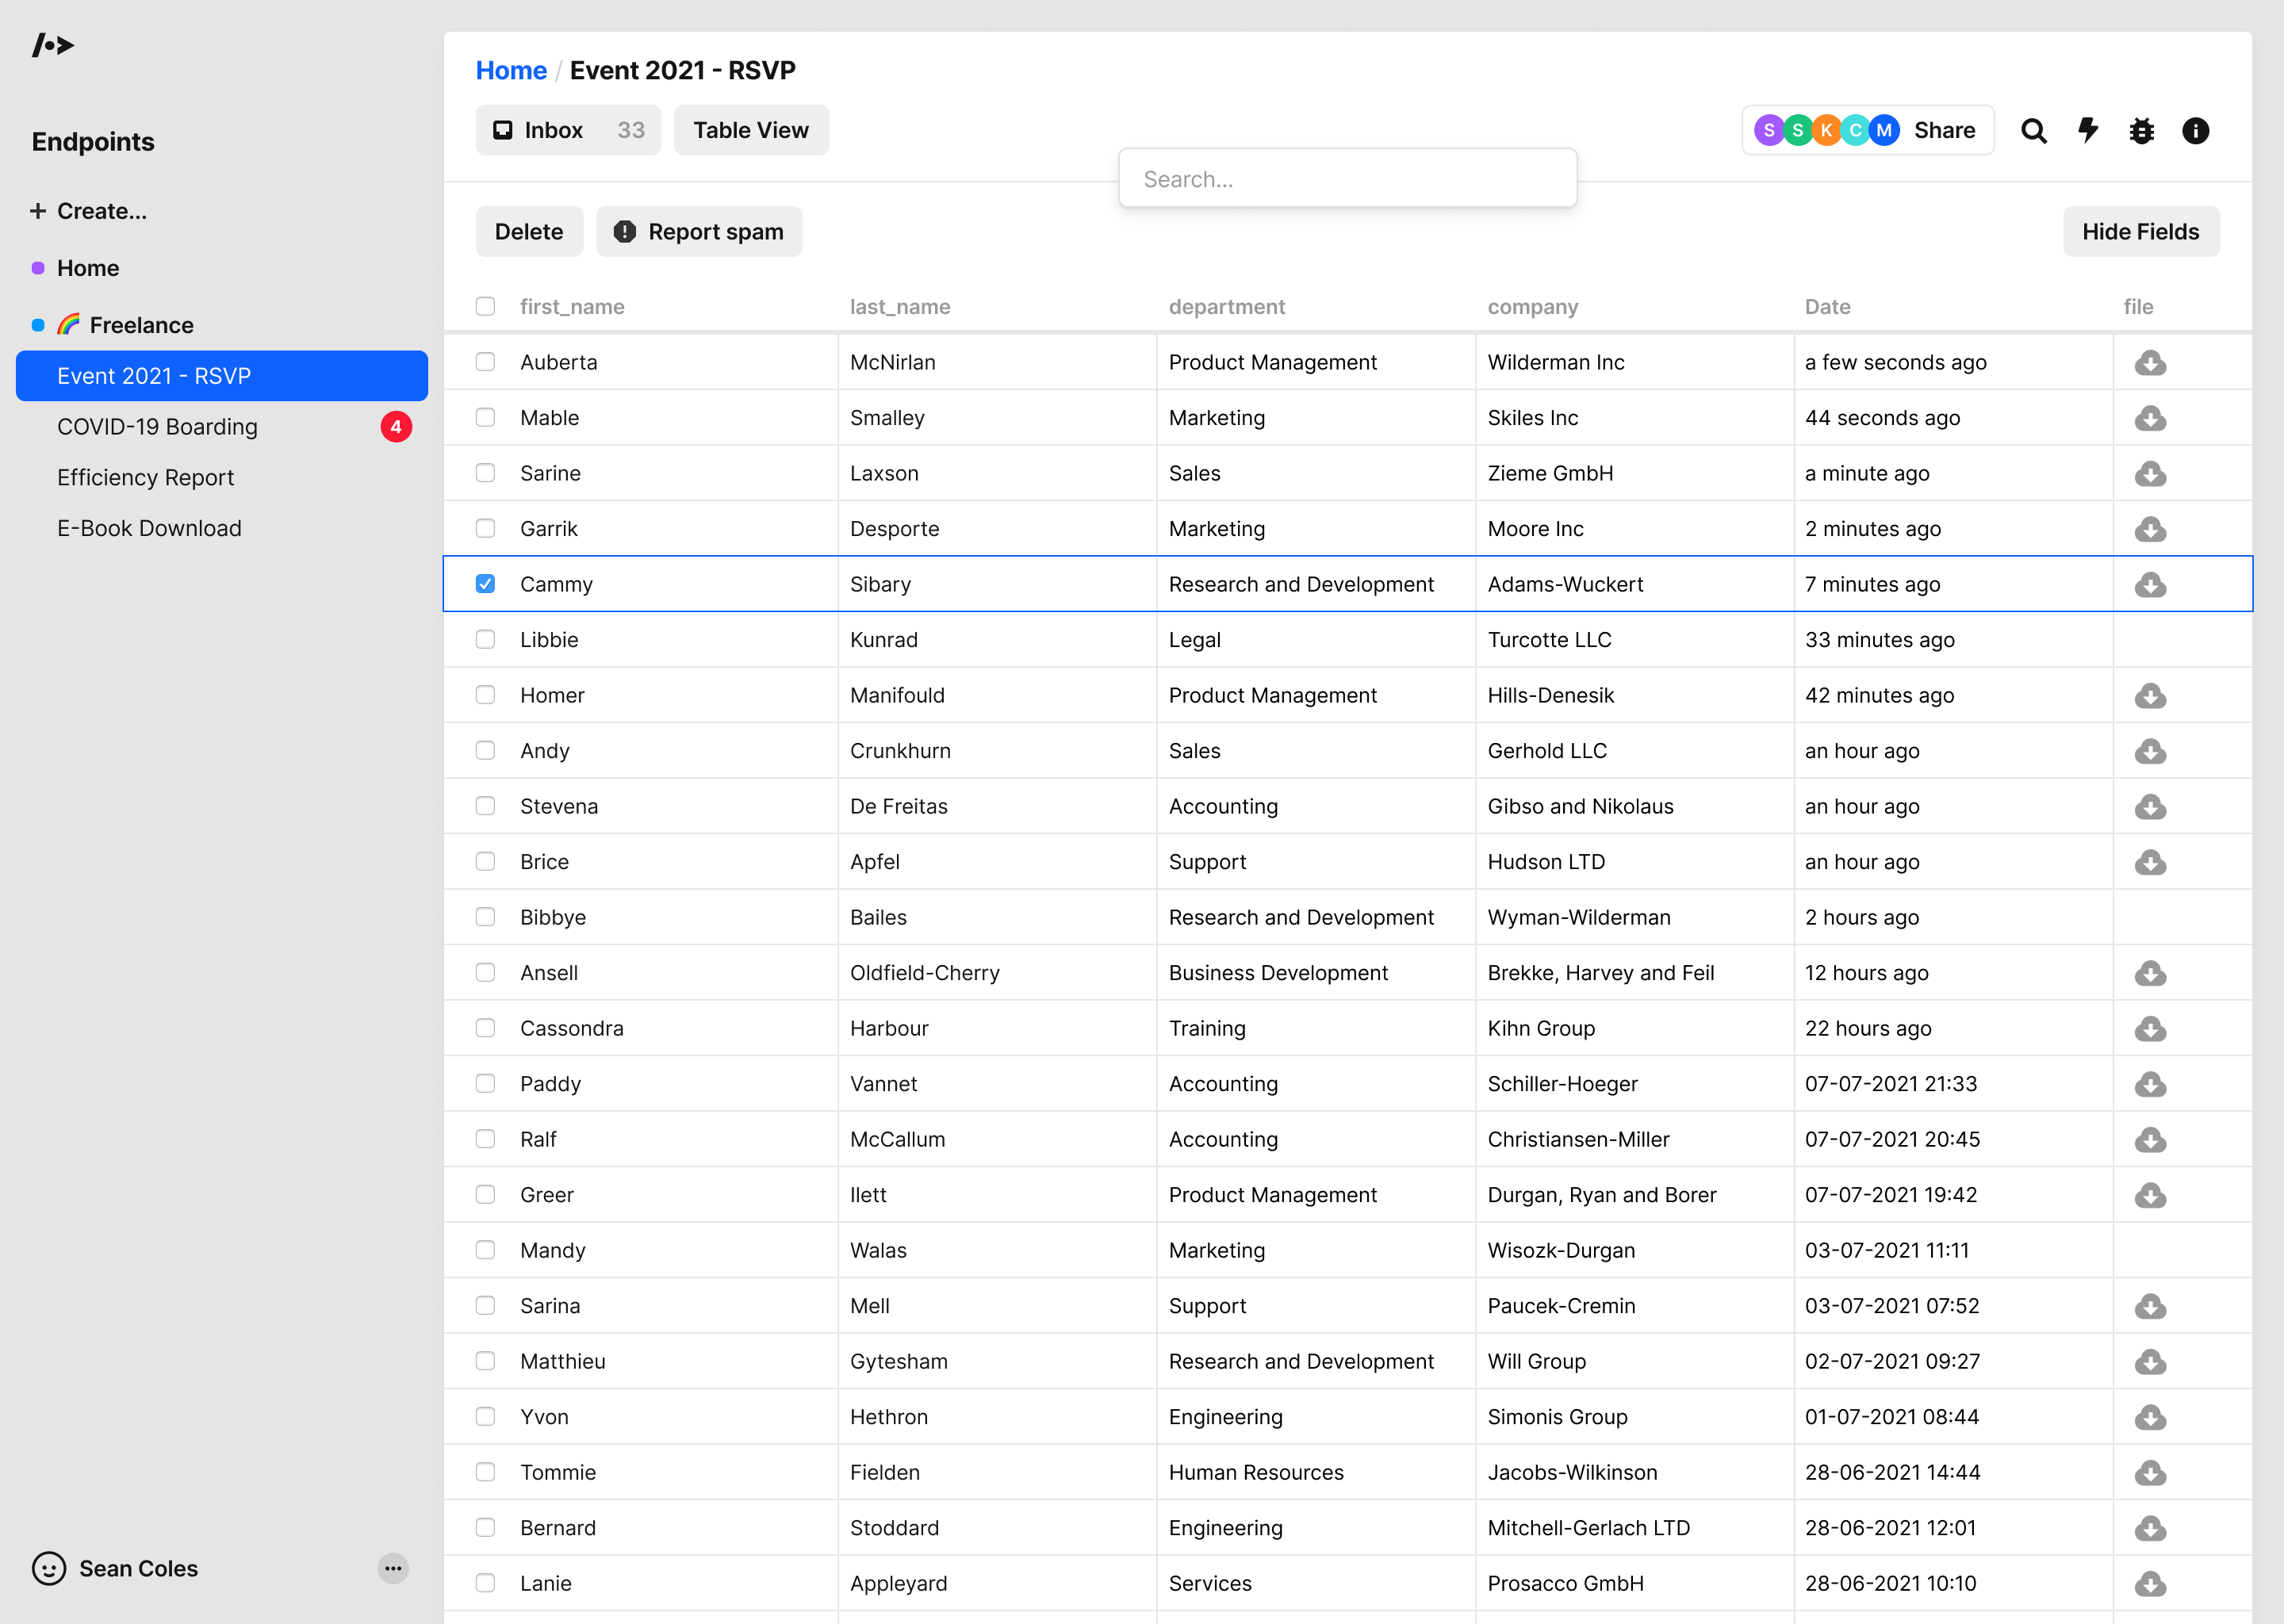Click the lightning bolt actions icon
Screen dimensions: 2284x1624
(x=2088, y=130)
